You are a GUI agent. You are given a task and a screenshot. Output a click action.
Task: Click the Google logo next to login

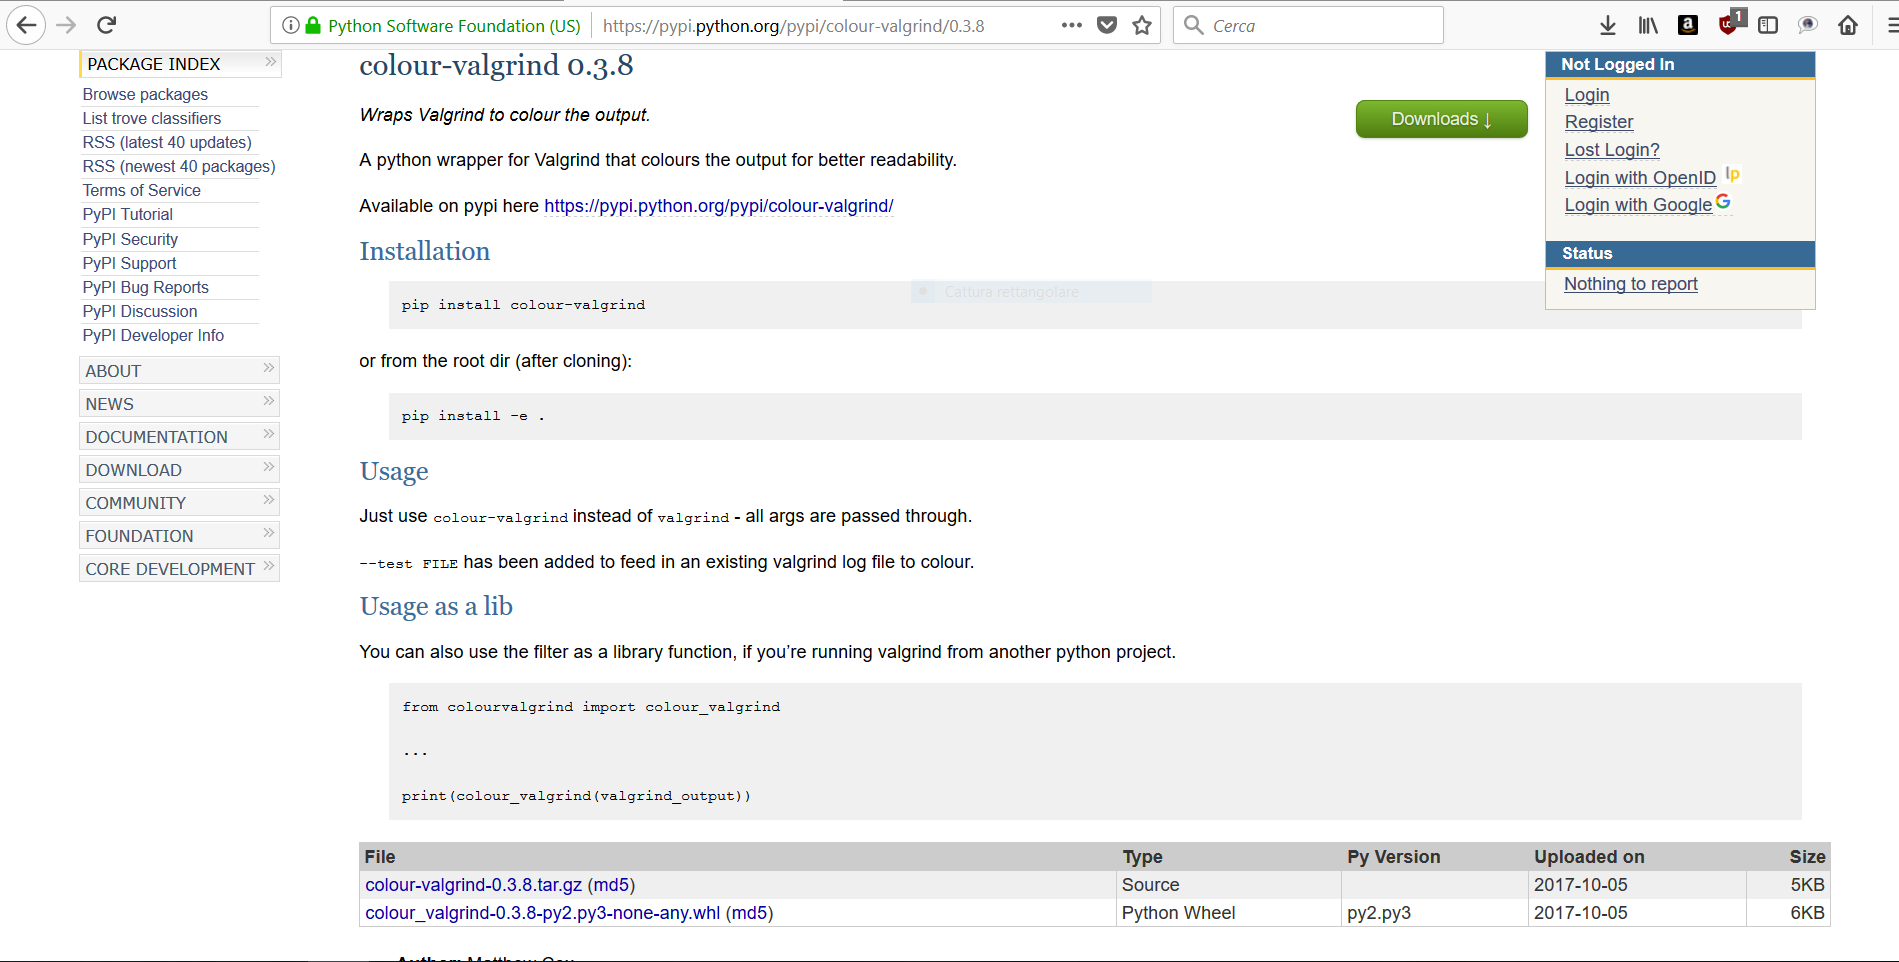point(1723,202)
